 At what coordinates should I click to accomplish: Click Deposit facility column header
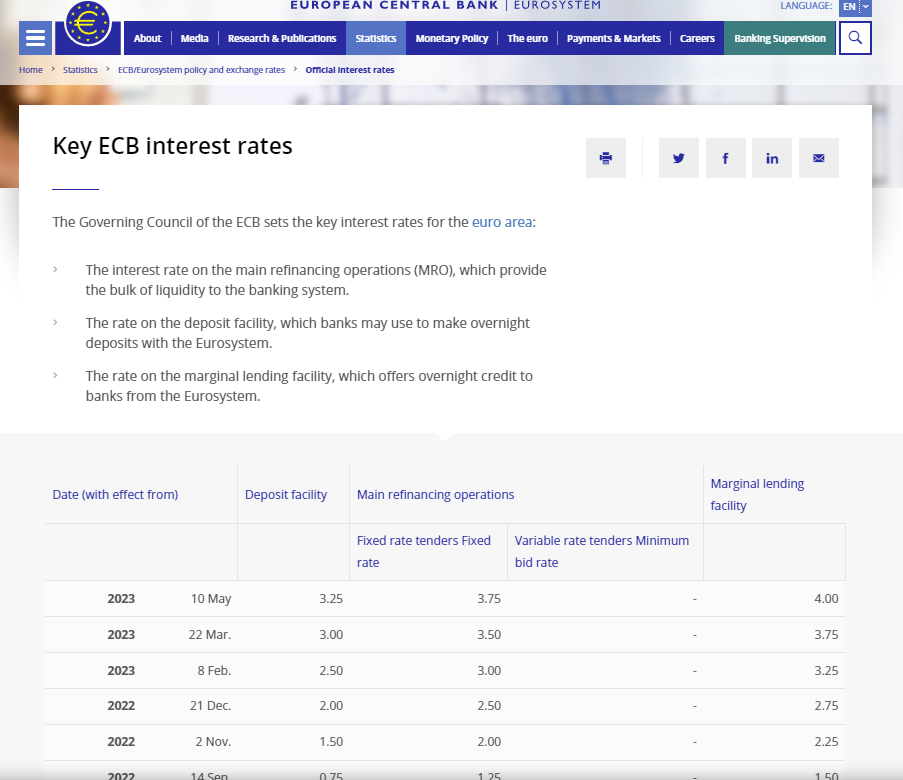point(286,495)
